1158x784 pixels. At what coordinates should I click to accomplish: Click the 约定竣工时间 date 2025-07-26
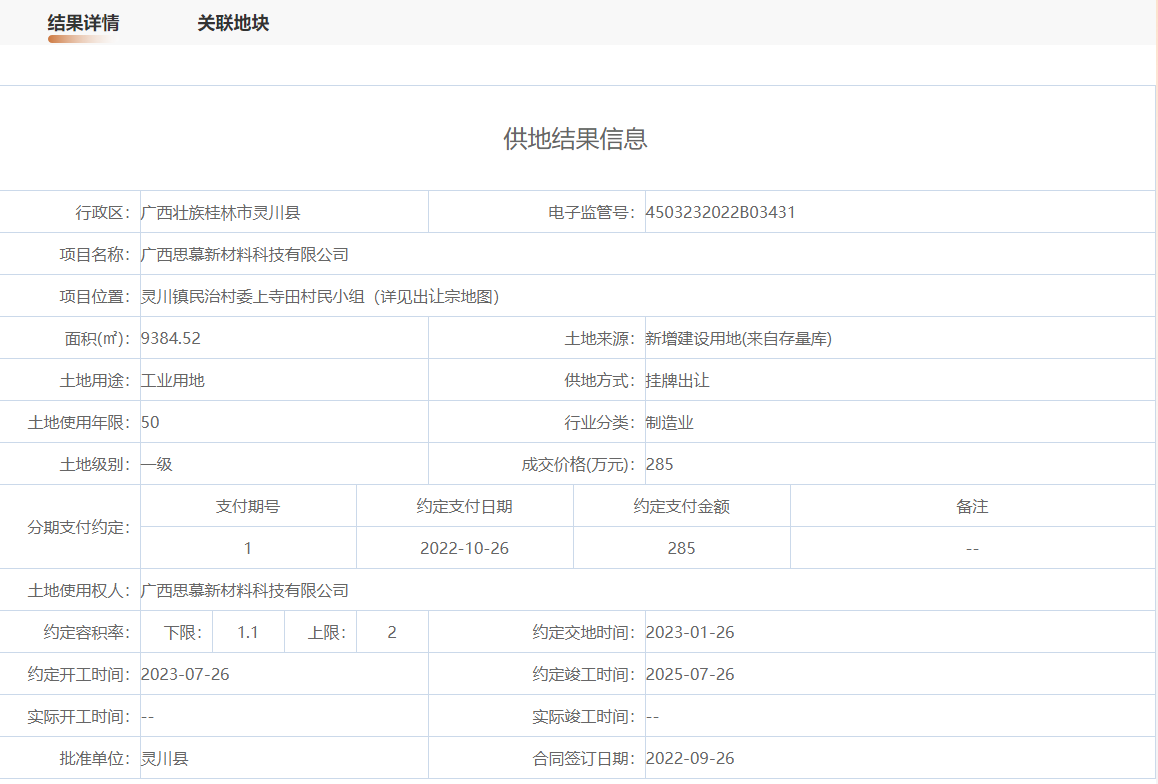click(x=690, y=674)
